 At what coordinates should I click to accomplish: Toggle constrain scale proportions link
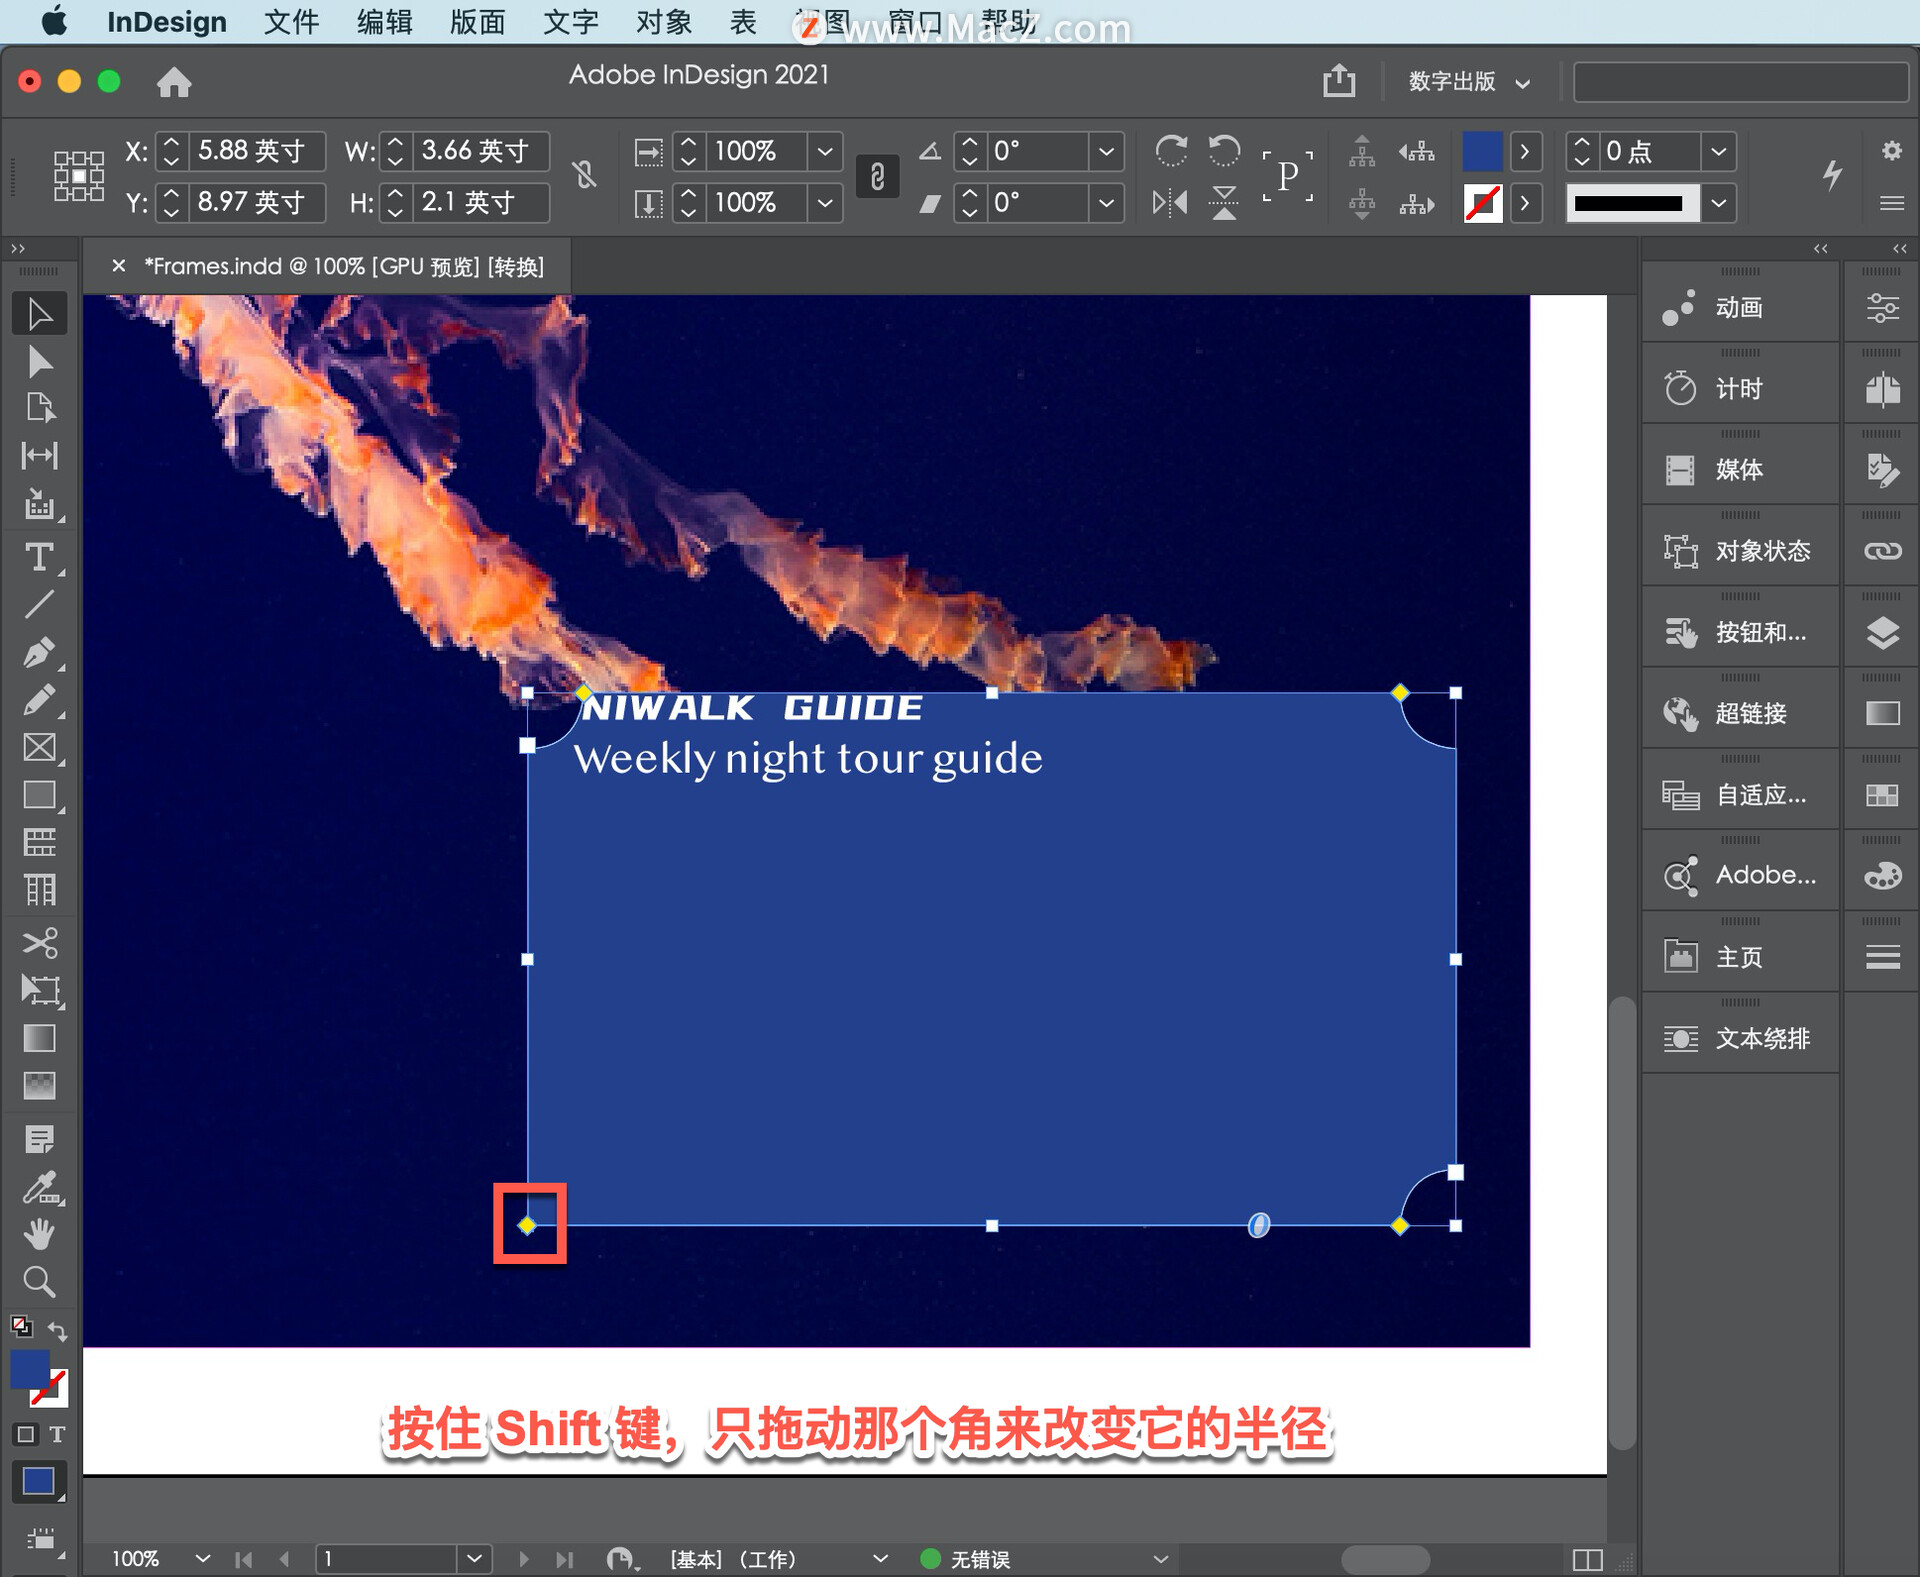[x=877, y=177]
